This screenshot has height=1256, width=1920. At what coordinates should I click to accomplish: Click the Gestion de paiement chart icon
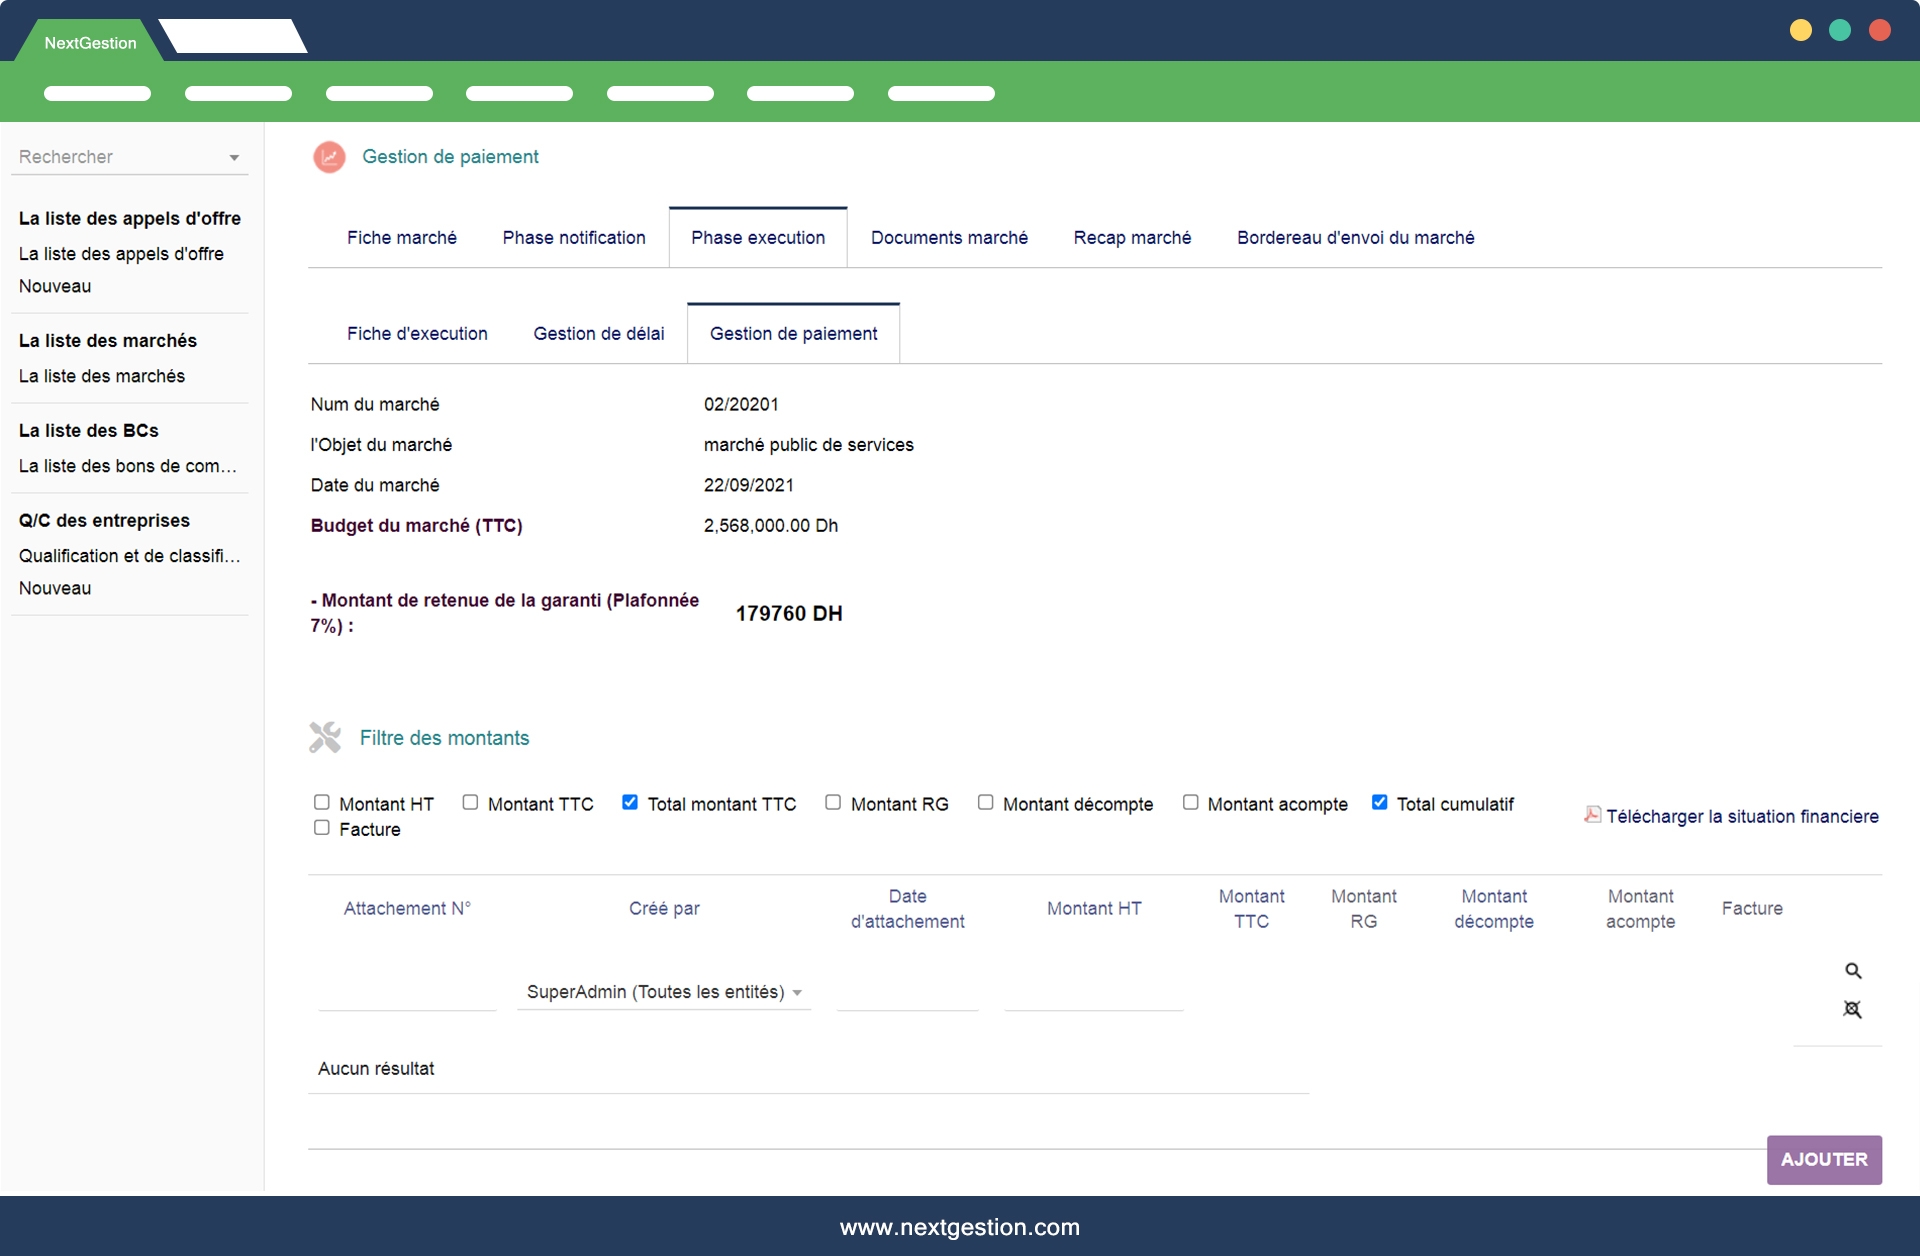point(329,157)
